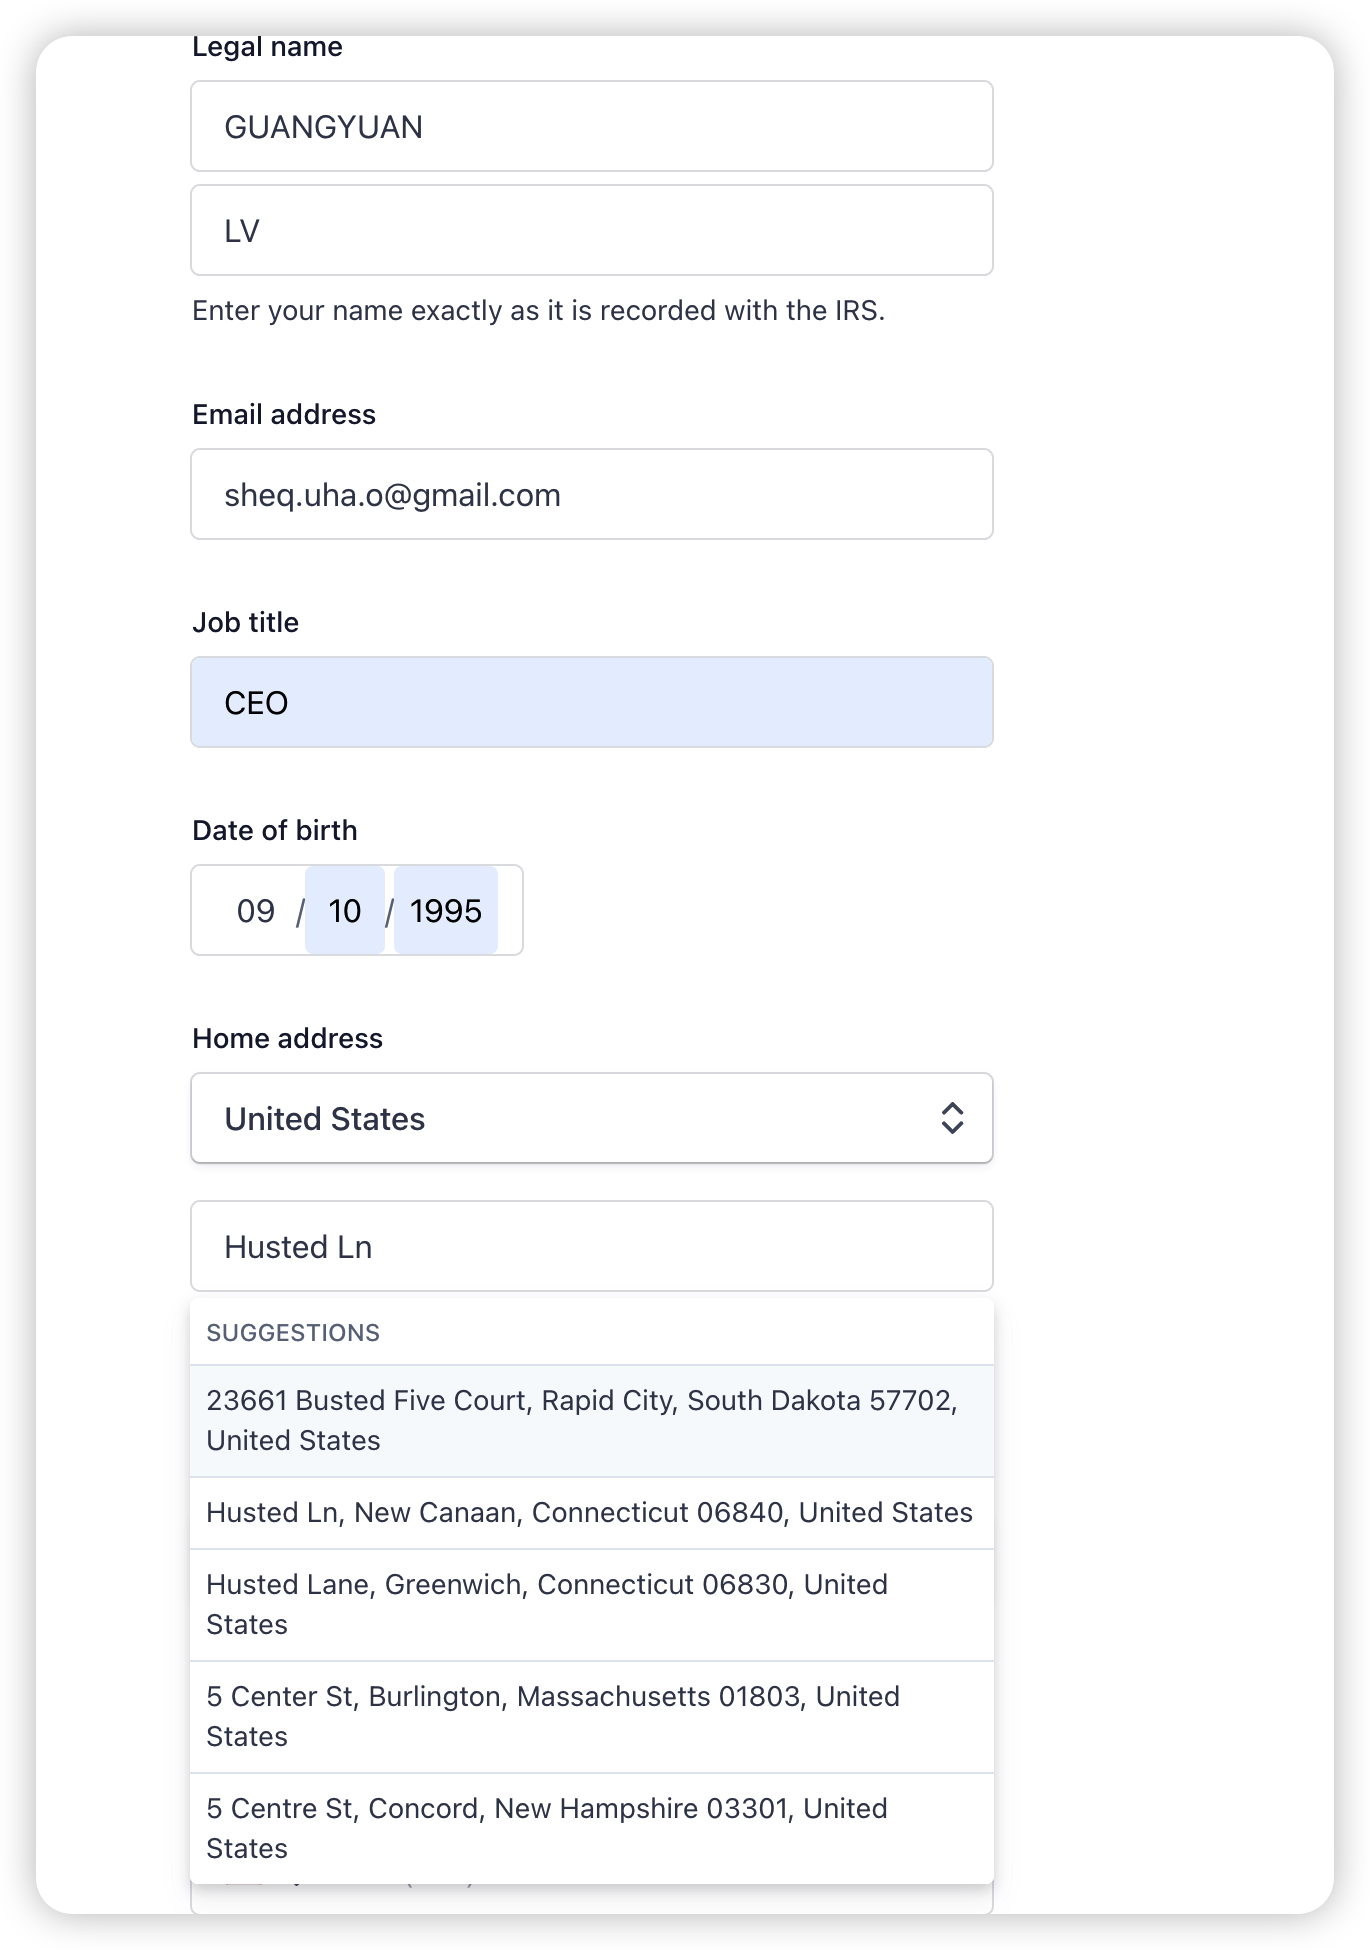Viewport: 1370px width, 1950px height.
Task: Select the year 1995 in date of birth
Action: (446, 911)
